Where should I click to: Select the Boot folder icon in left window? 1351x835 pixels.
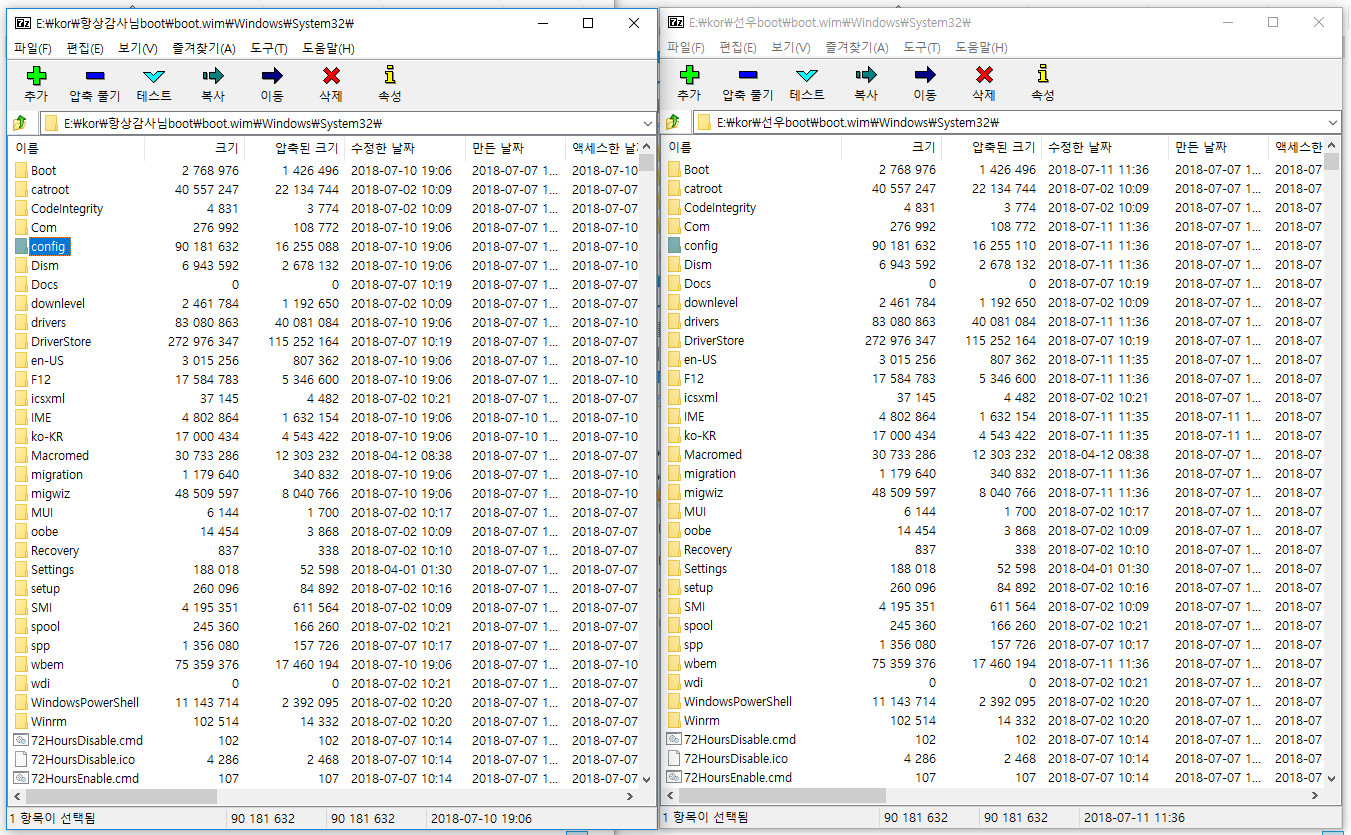point(21,170)
